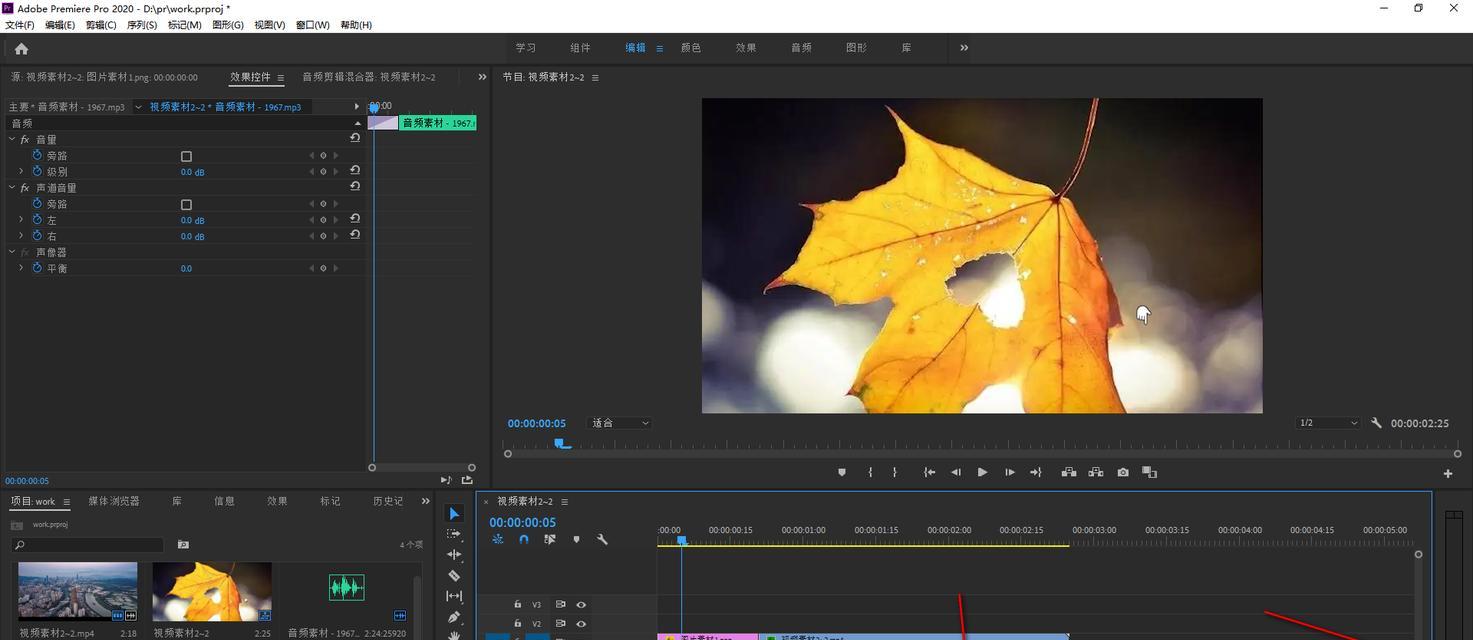
Task: Click the Home icon
Action: tap(21, 48)
